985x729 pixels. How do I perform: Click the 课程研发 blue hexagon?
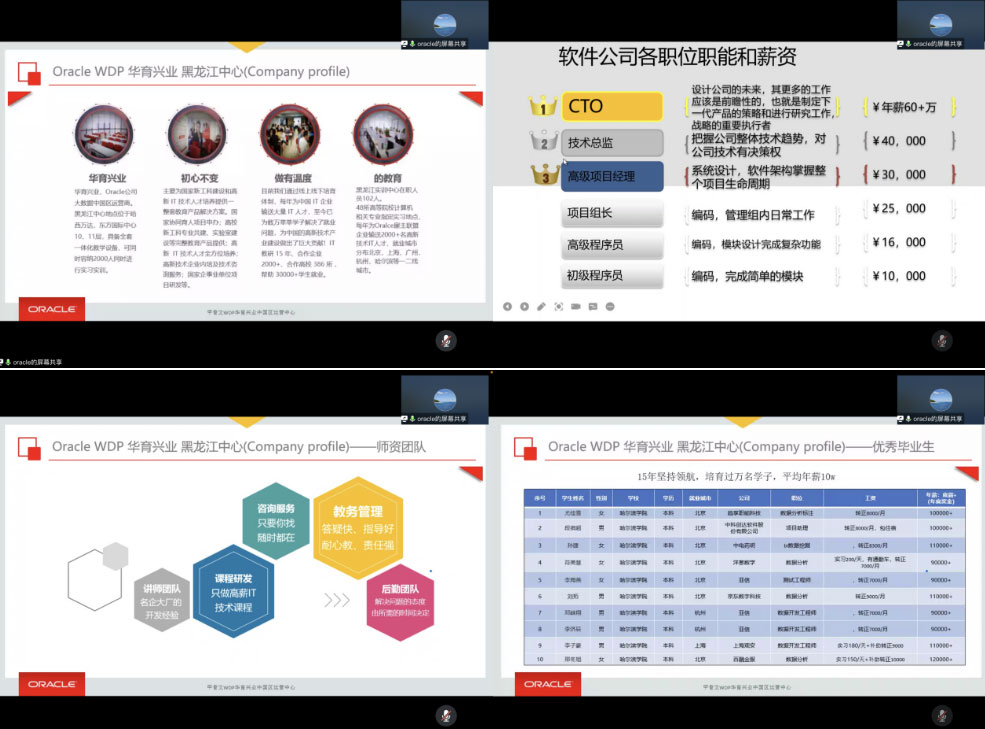(233, 590)
